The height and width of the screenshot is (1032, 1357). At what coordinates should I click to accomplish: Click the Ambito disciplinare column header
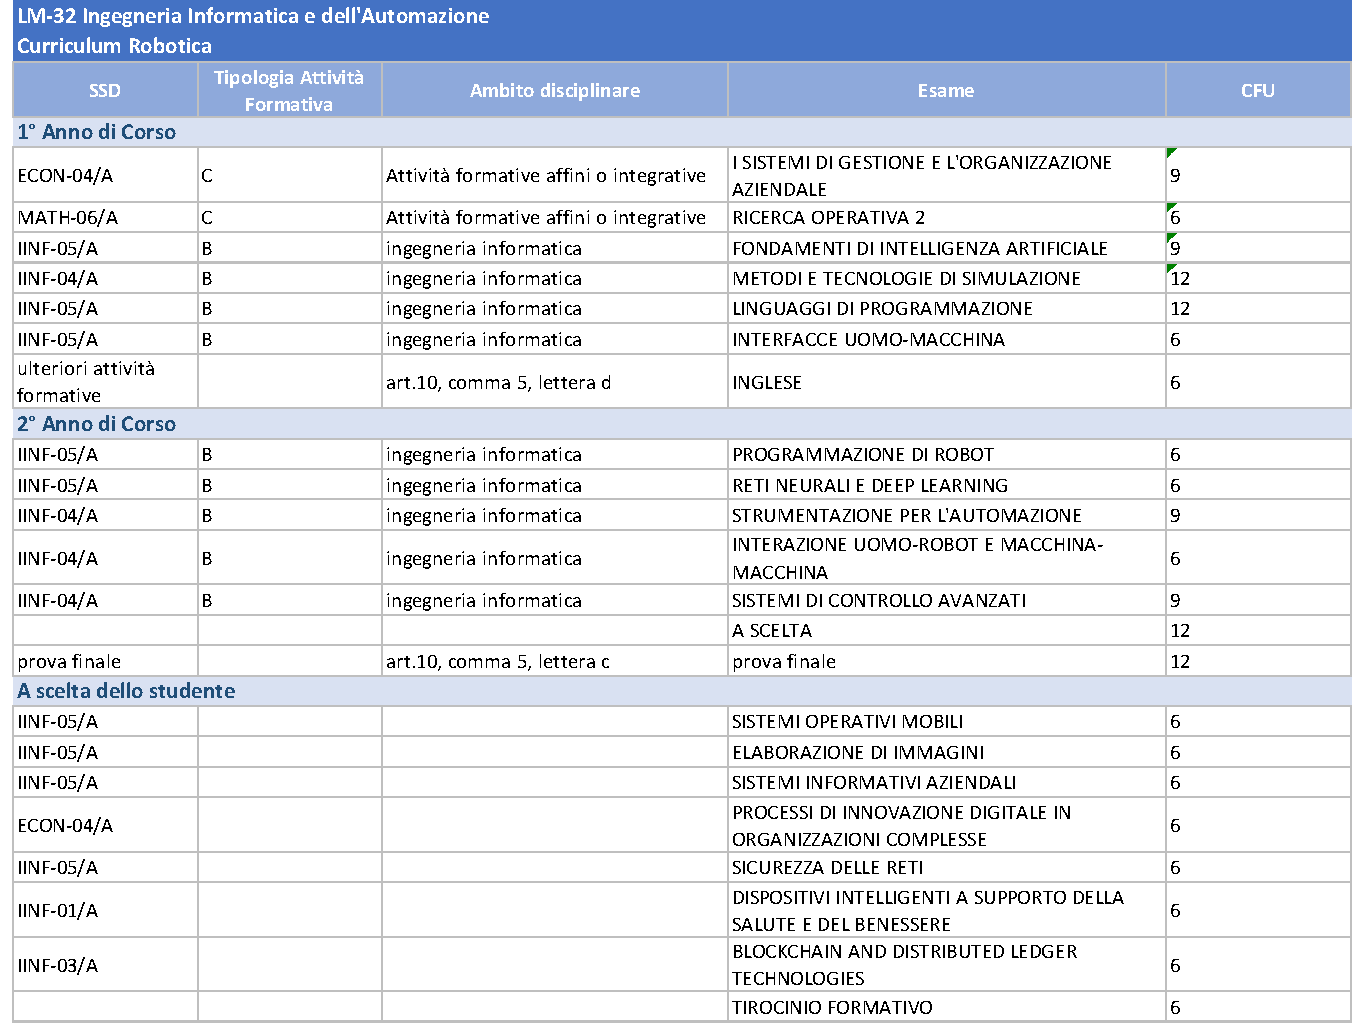[x=555, y=90]
